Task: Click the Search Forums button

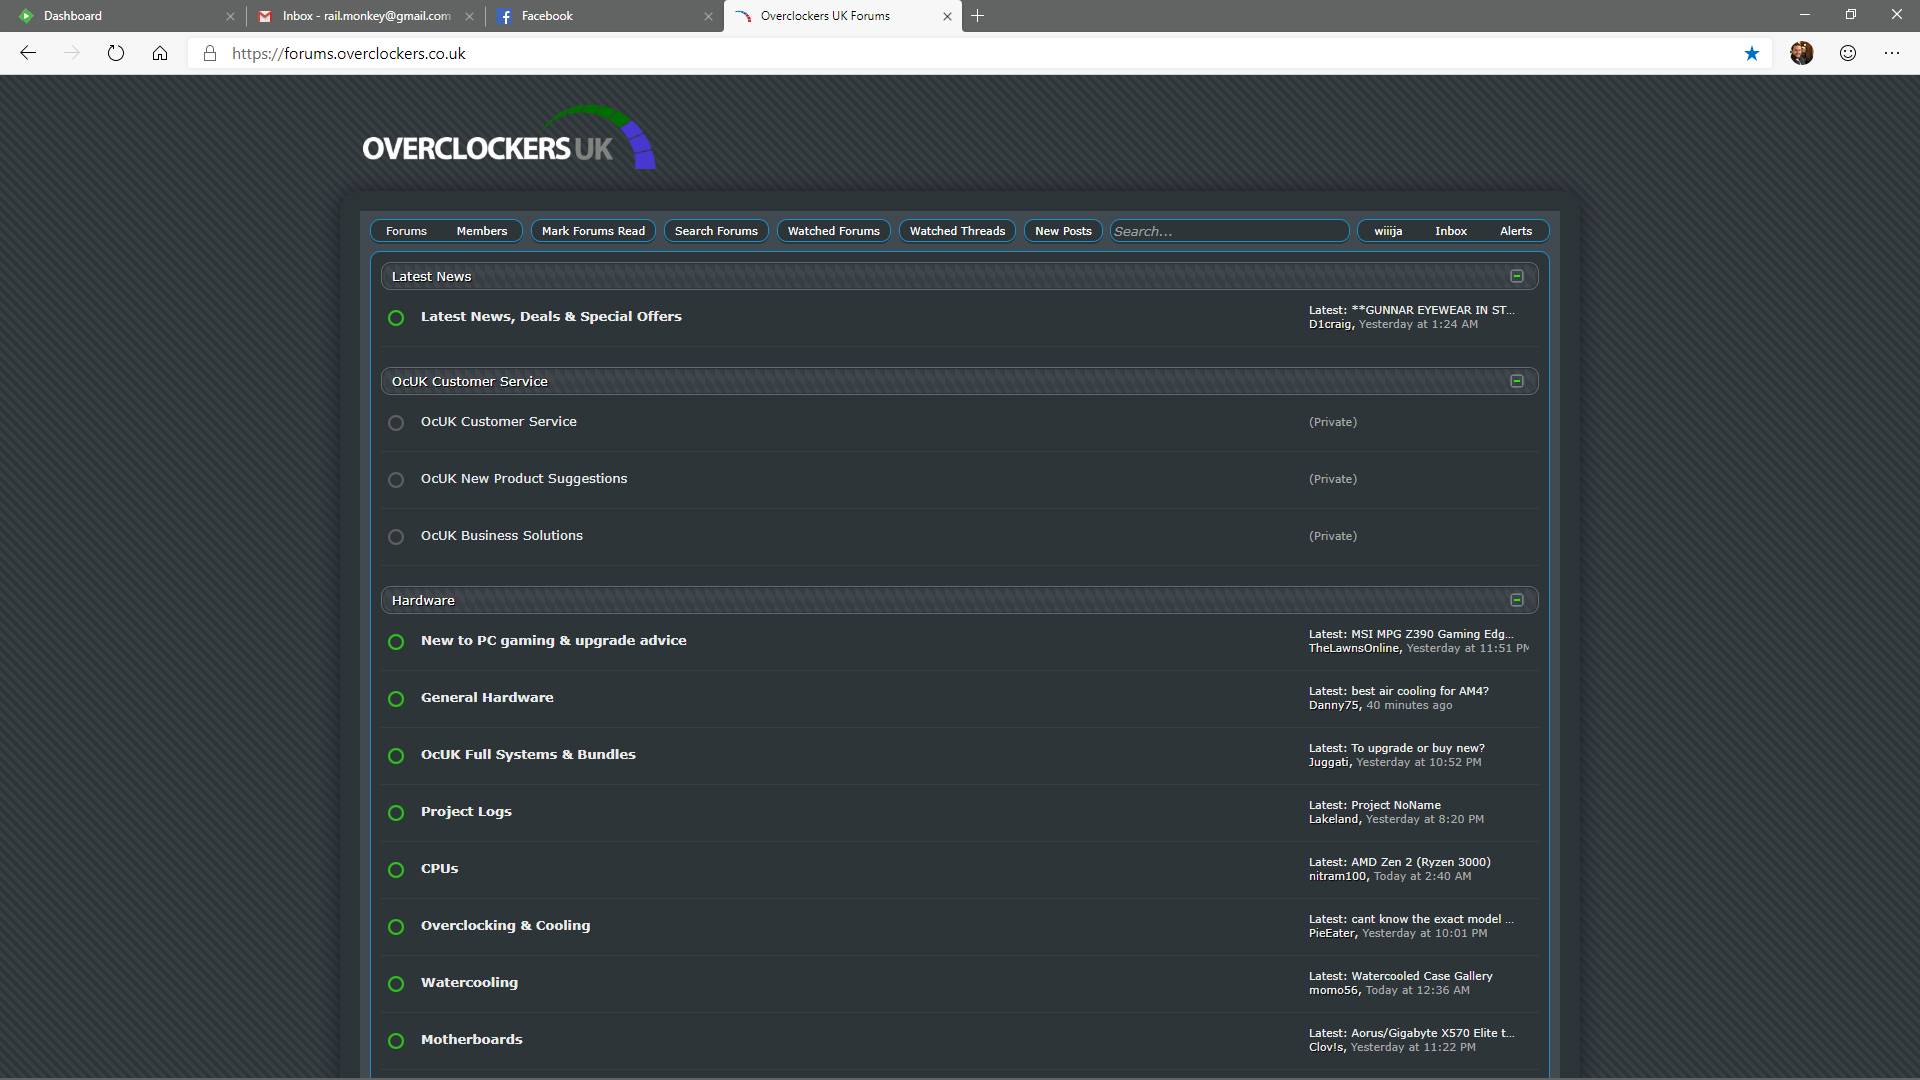Action: [716, 231]
